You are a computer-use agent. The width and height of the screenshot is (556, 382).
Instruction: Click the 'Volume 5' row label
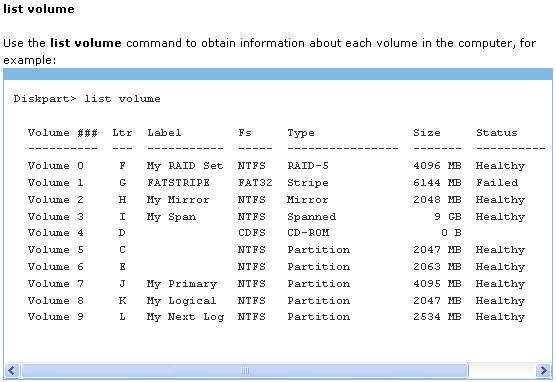(x=56, y=250)
